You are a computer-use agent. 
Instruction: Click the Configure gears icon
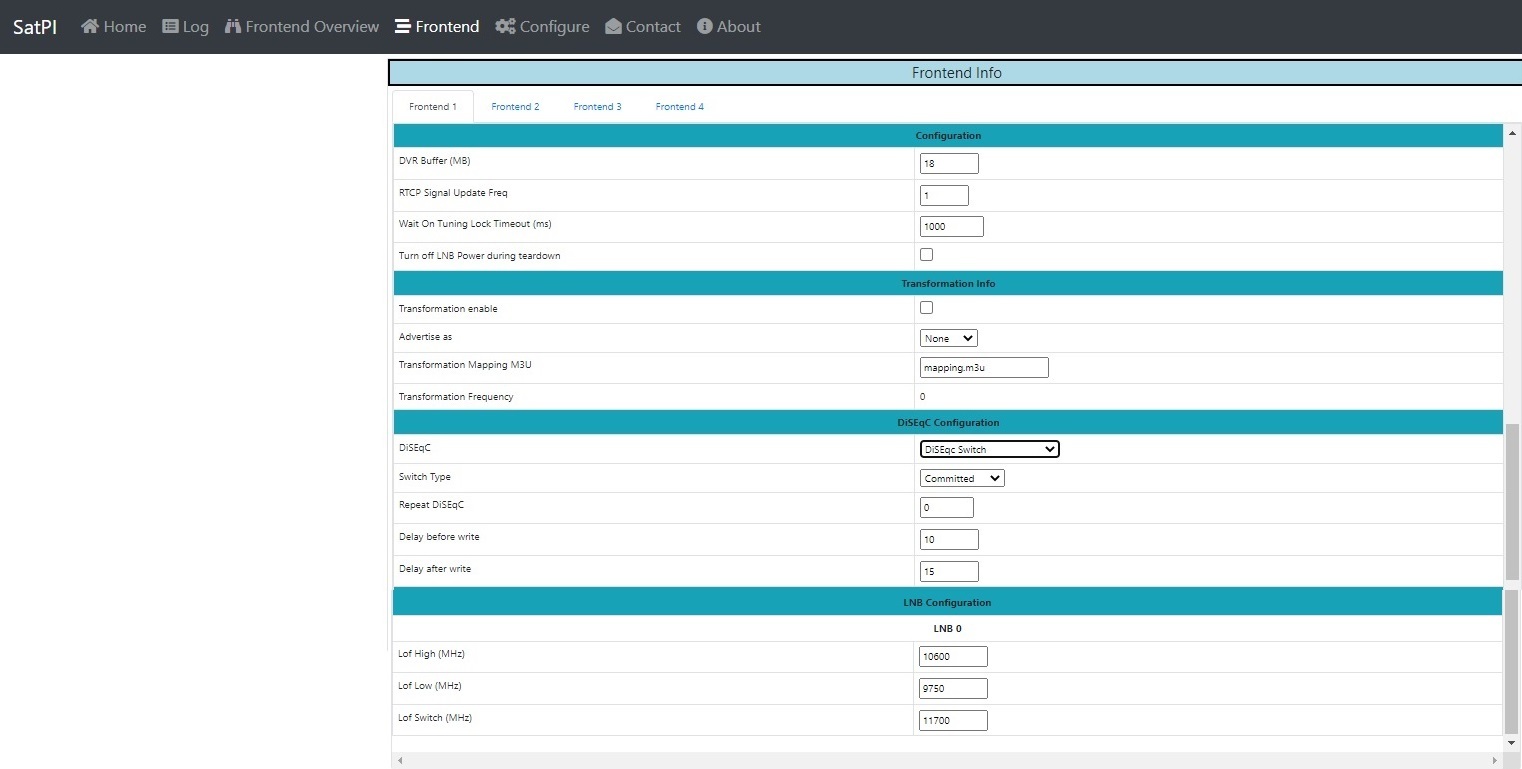(505, 26)
